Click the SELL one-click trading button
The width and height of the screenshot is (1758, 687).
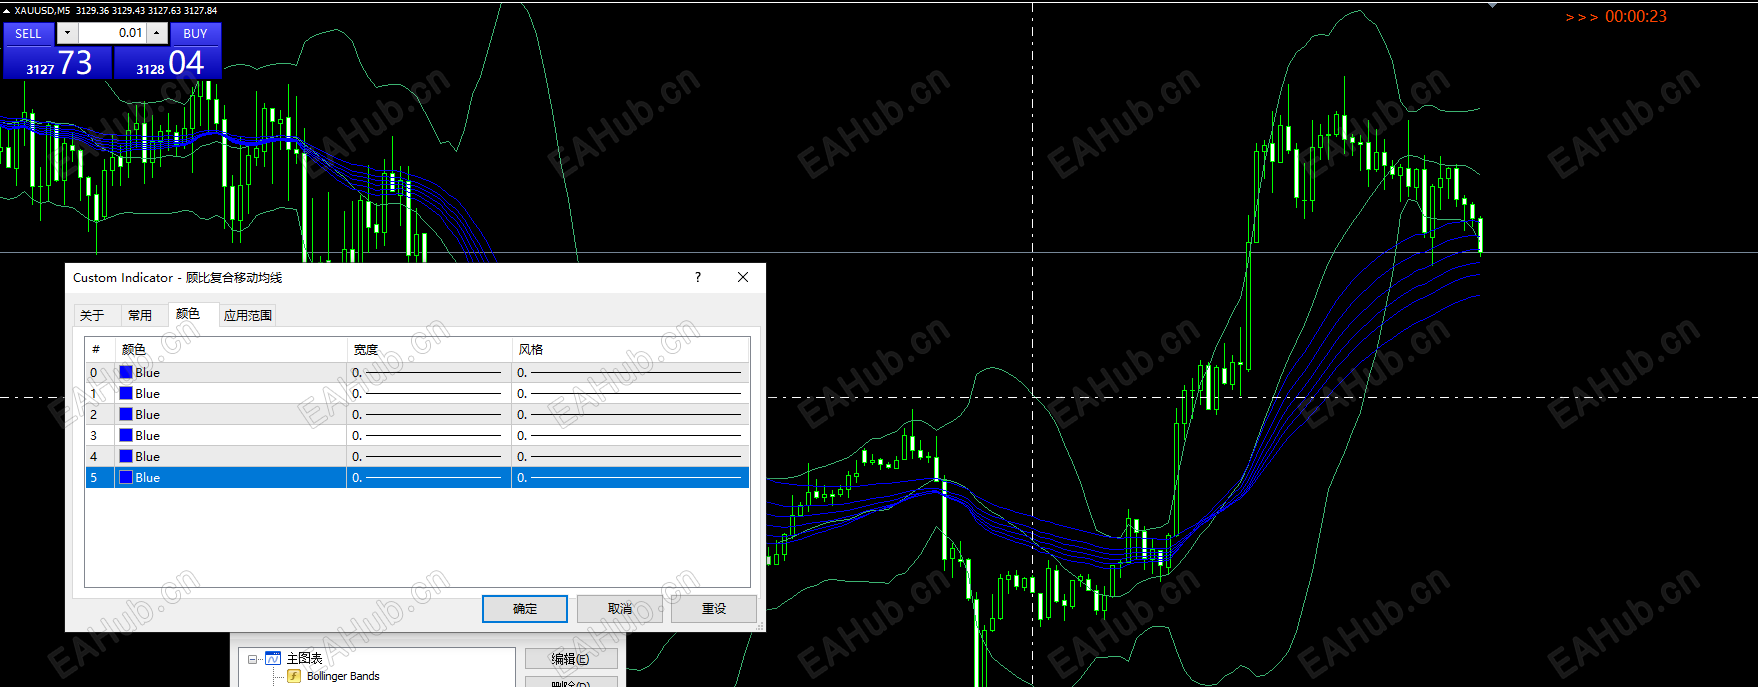point(28,33)
